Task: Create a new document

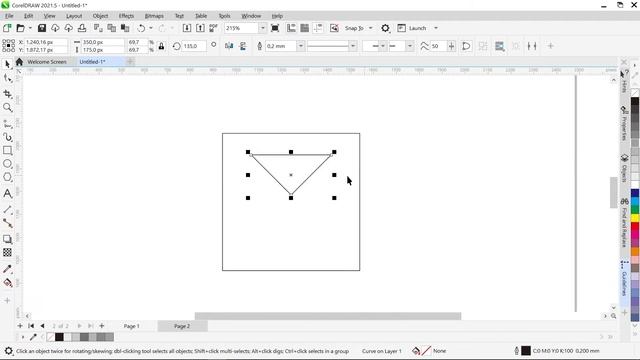Action: pyautogui.click(x=7, y=28)
